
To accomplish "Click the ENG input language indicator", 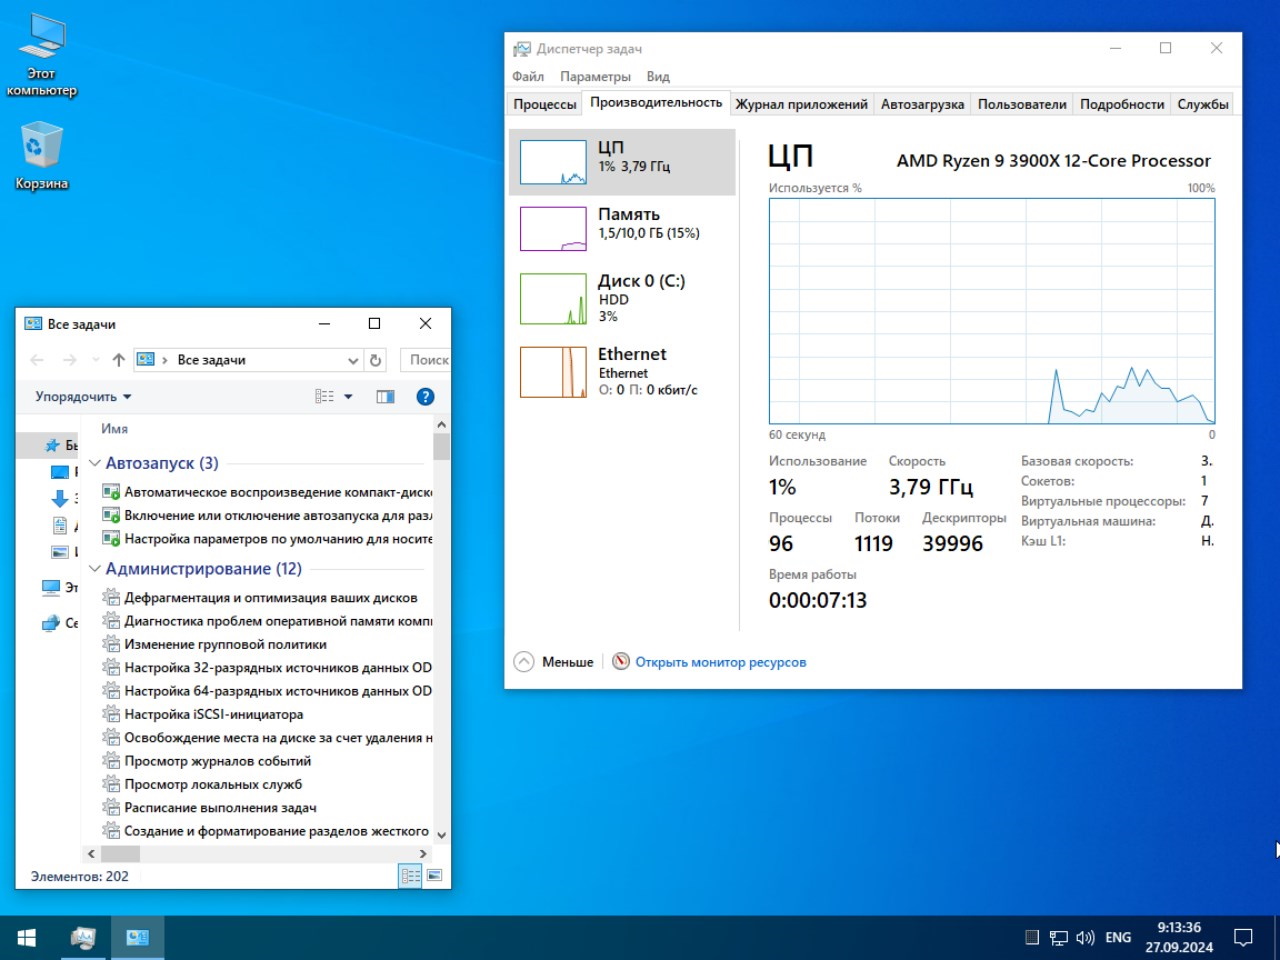I will (1118, 937).
